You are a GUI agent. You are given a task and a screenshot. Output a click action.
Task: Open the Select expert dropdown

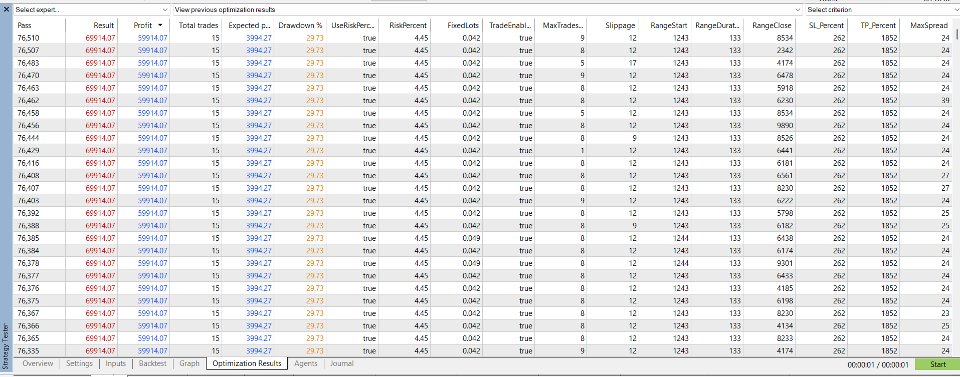(92, 10)
